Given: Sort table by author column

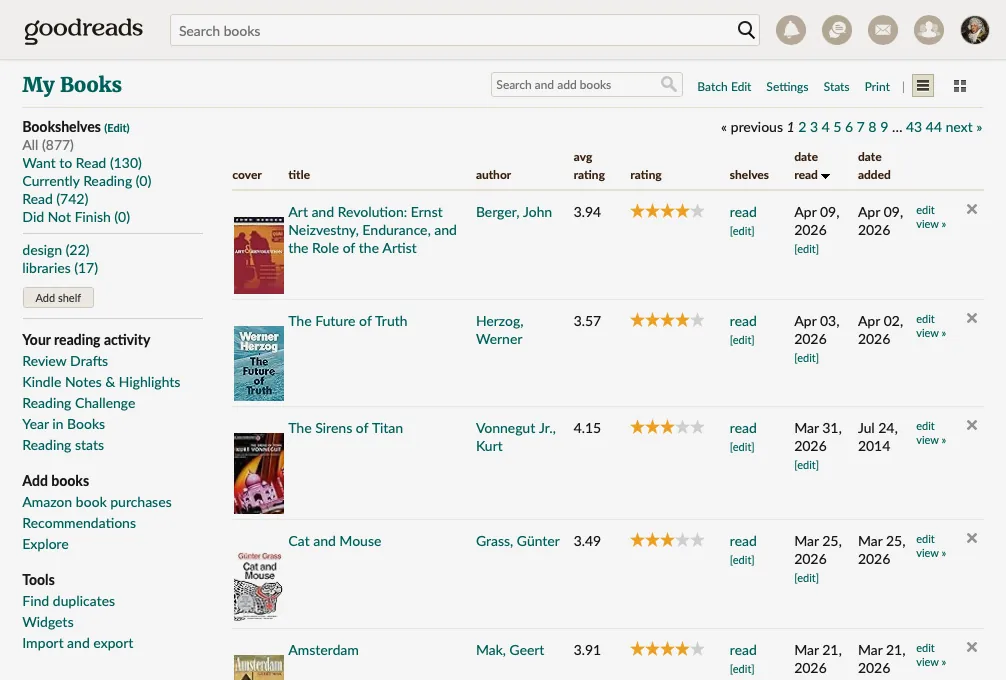Looking at the screenshot, I should (x=493, y=174).
